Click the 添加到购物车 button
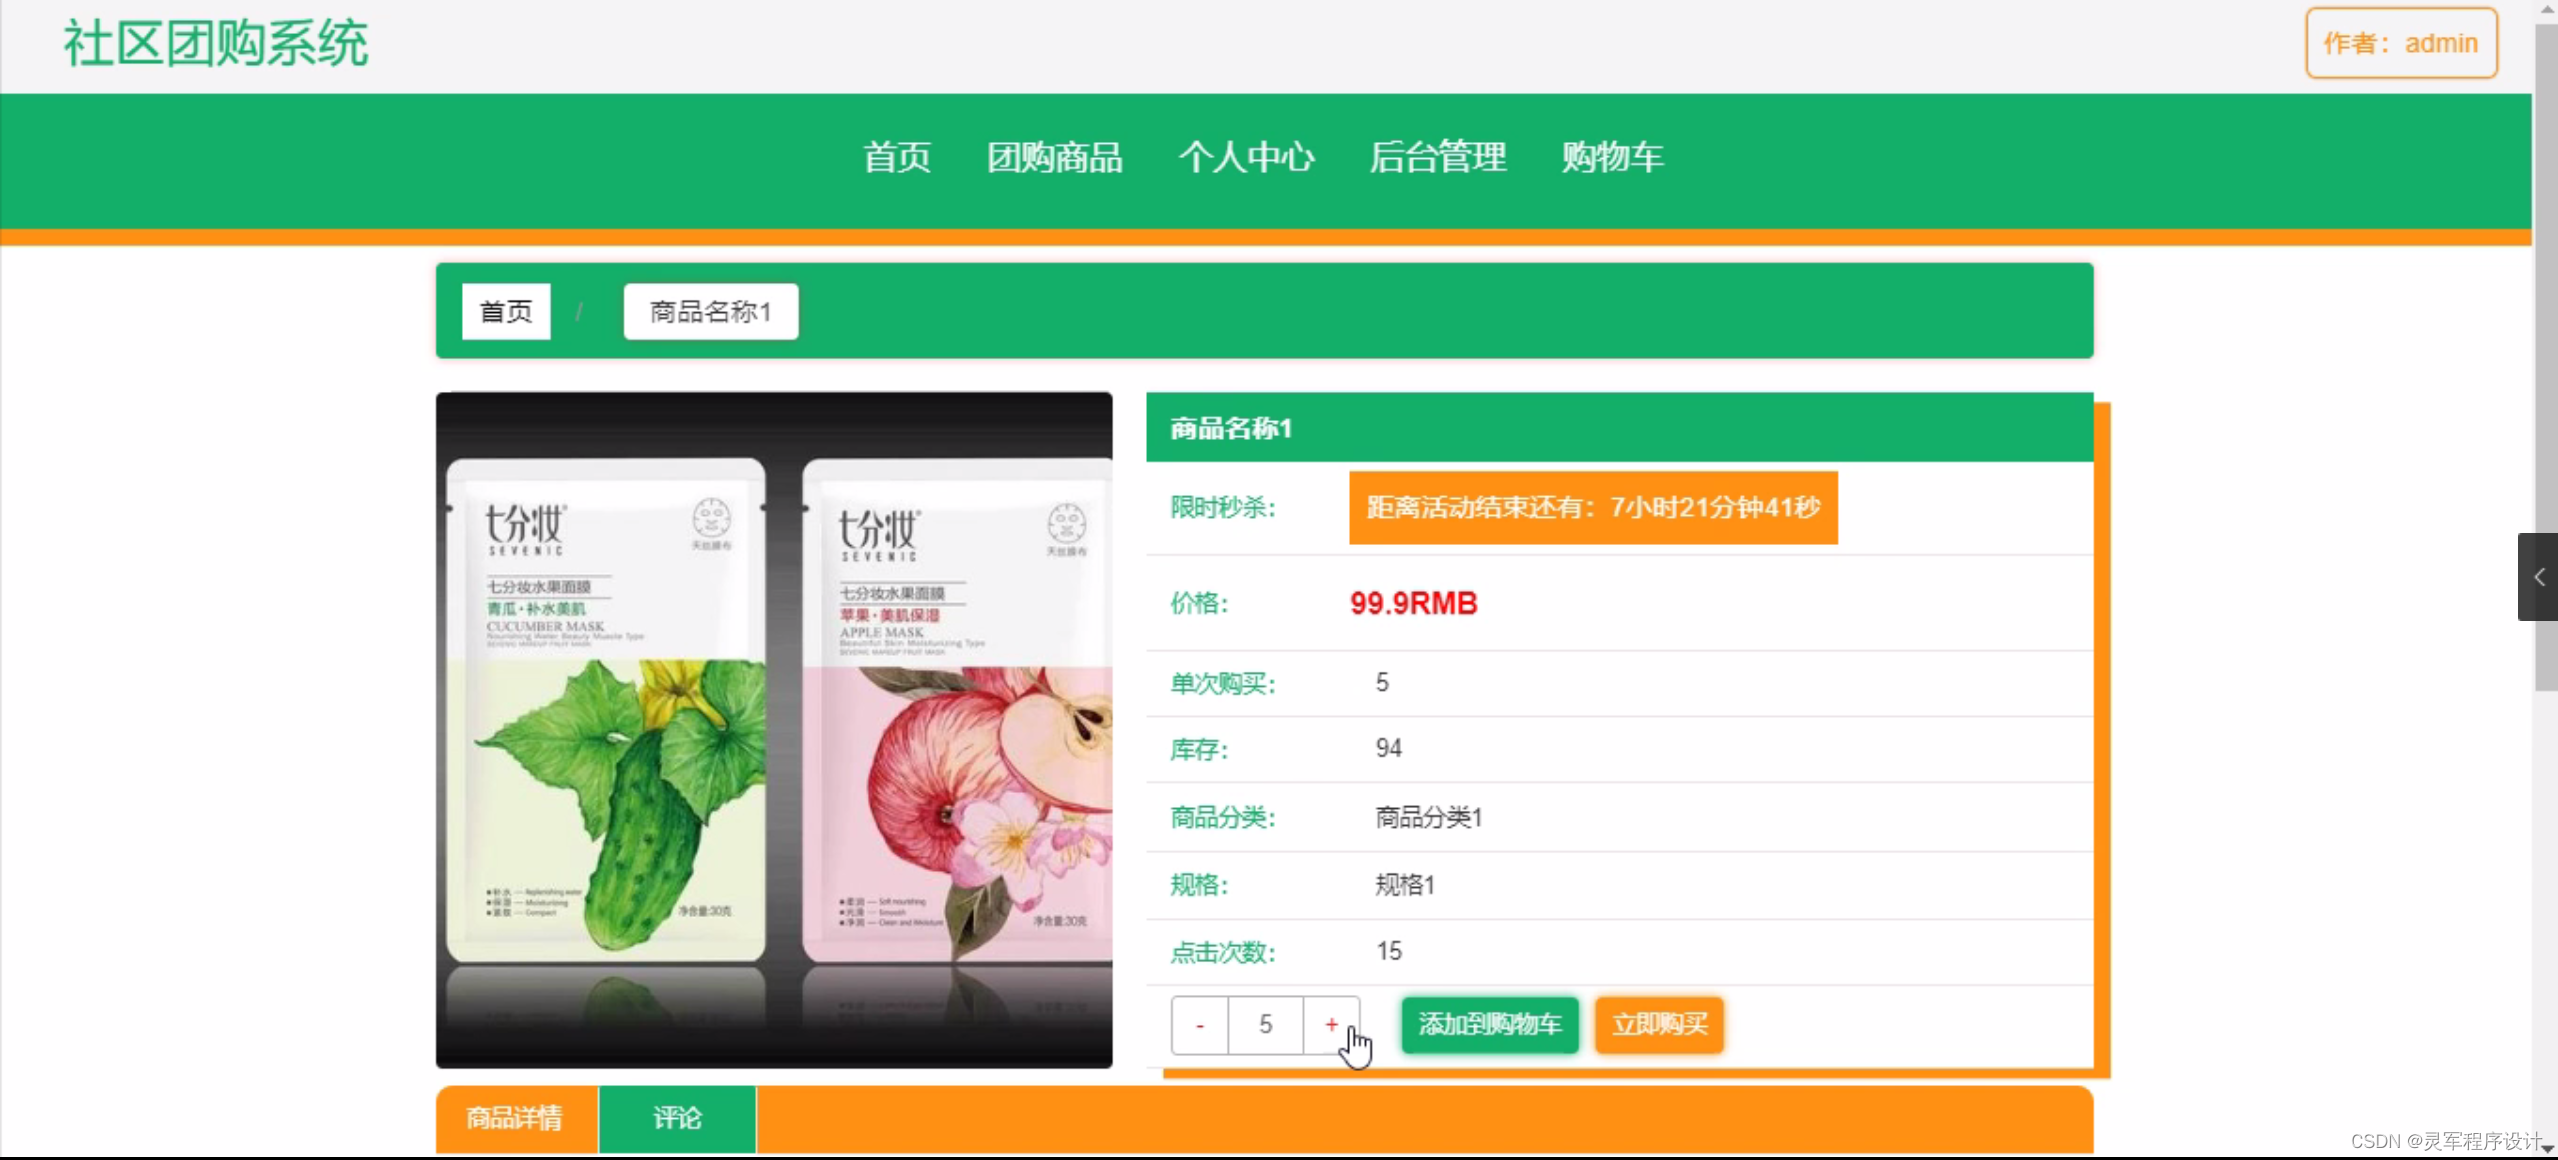 pos(1489,1024)
